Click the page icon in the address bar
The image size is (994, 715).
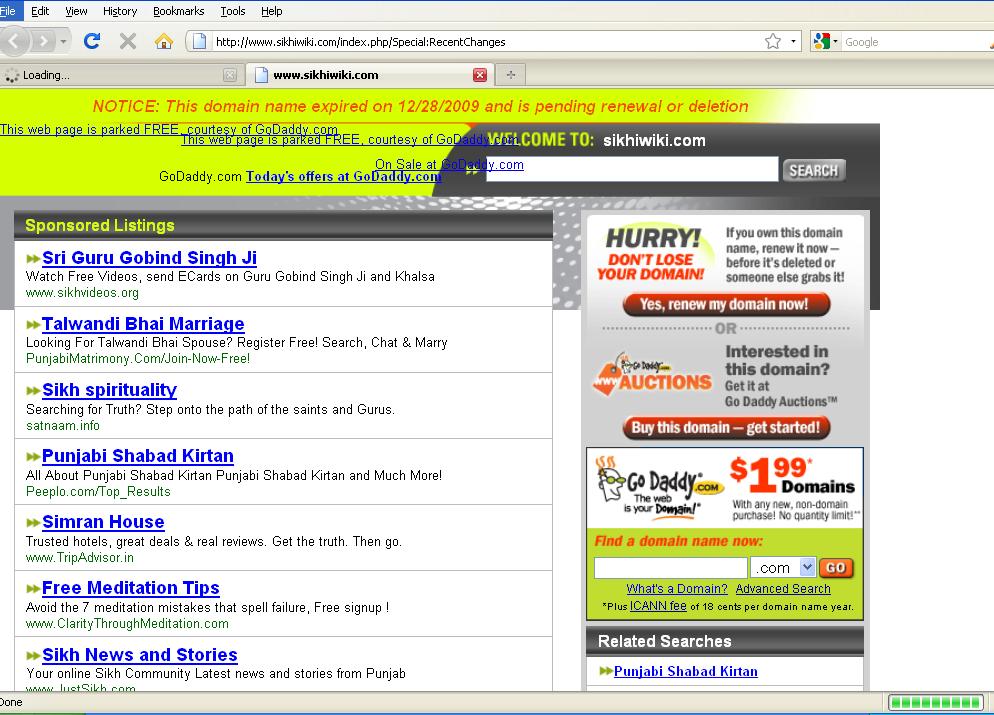(x=199, y=42)
